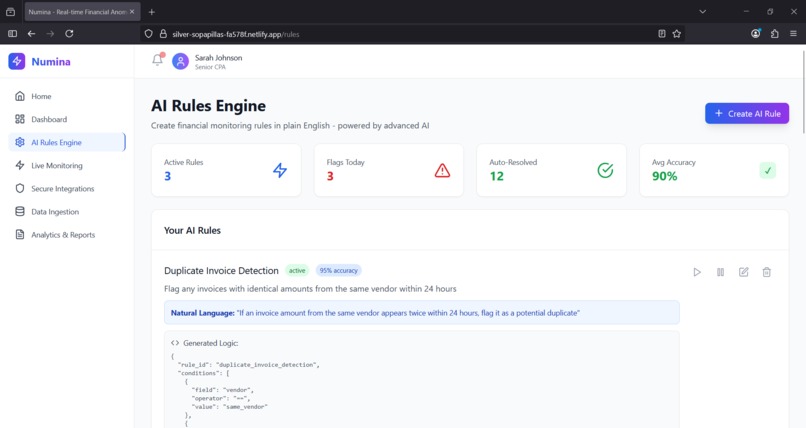Edit the Duplicate Invoice Detection rule

(743, 272)
